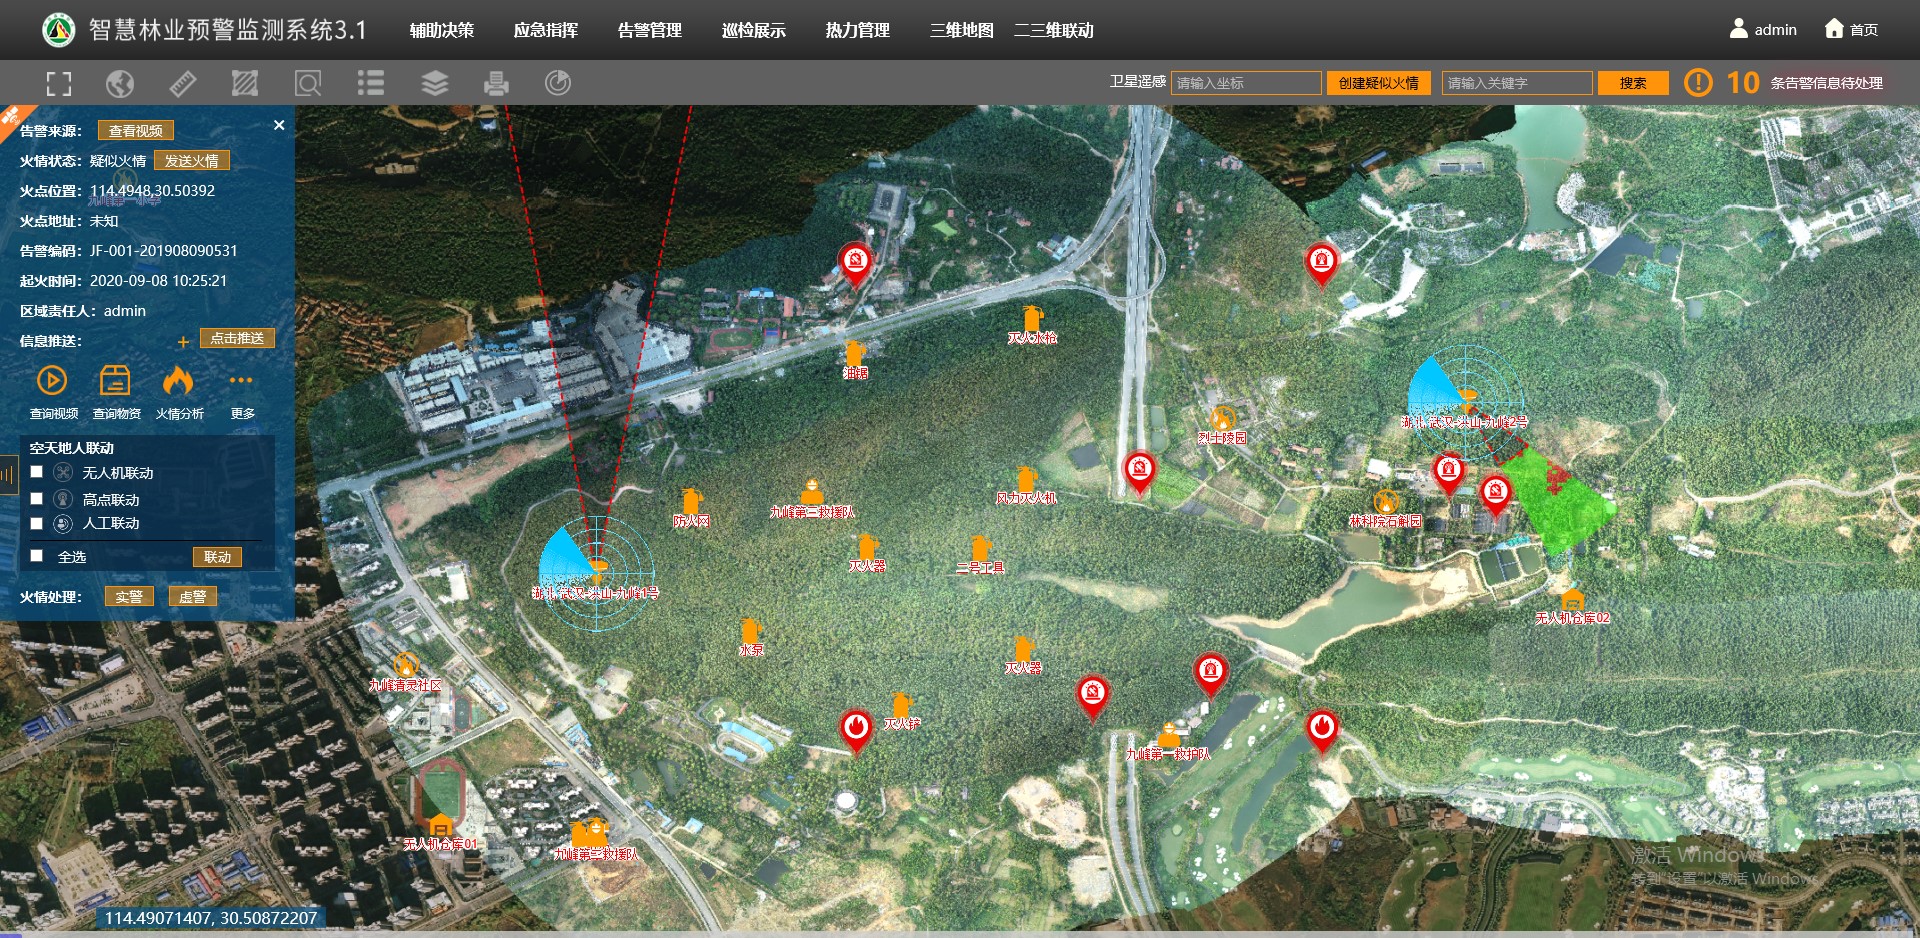Enable 无人机联动 checkbox

point(37,472)
